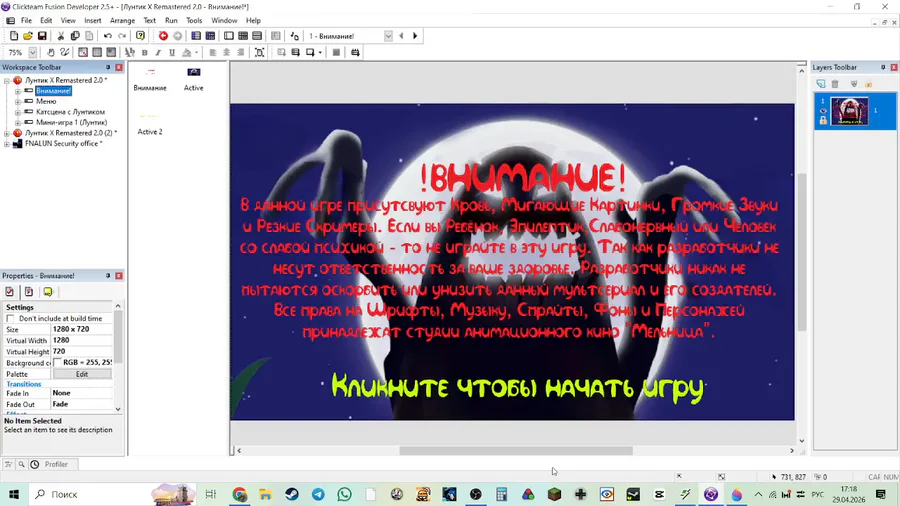Viewport: 900px width, 506px height.
Task: Select the hand pan tool
Action: 51,52
